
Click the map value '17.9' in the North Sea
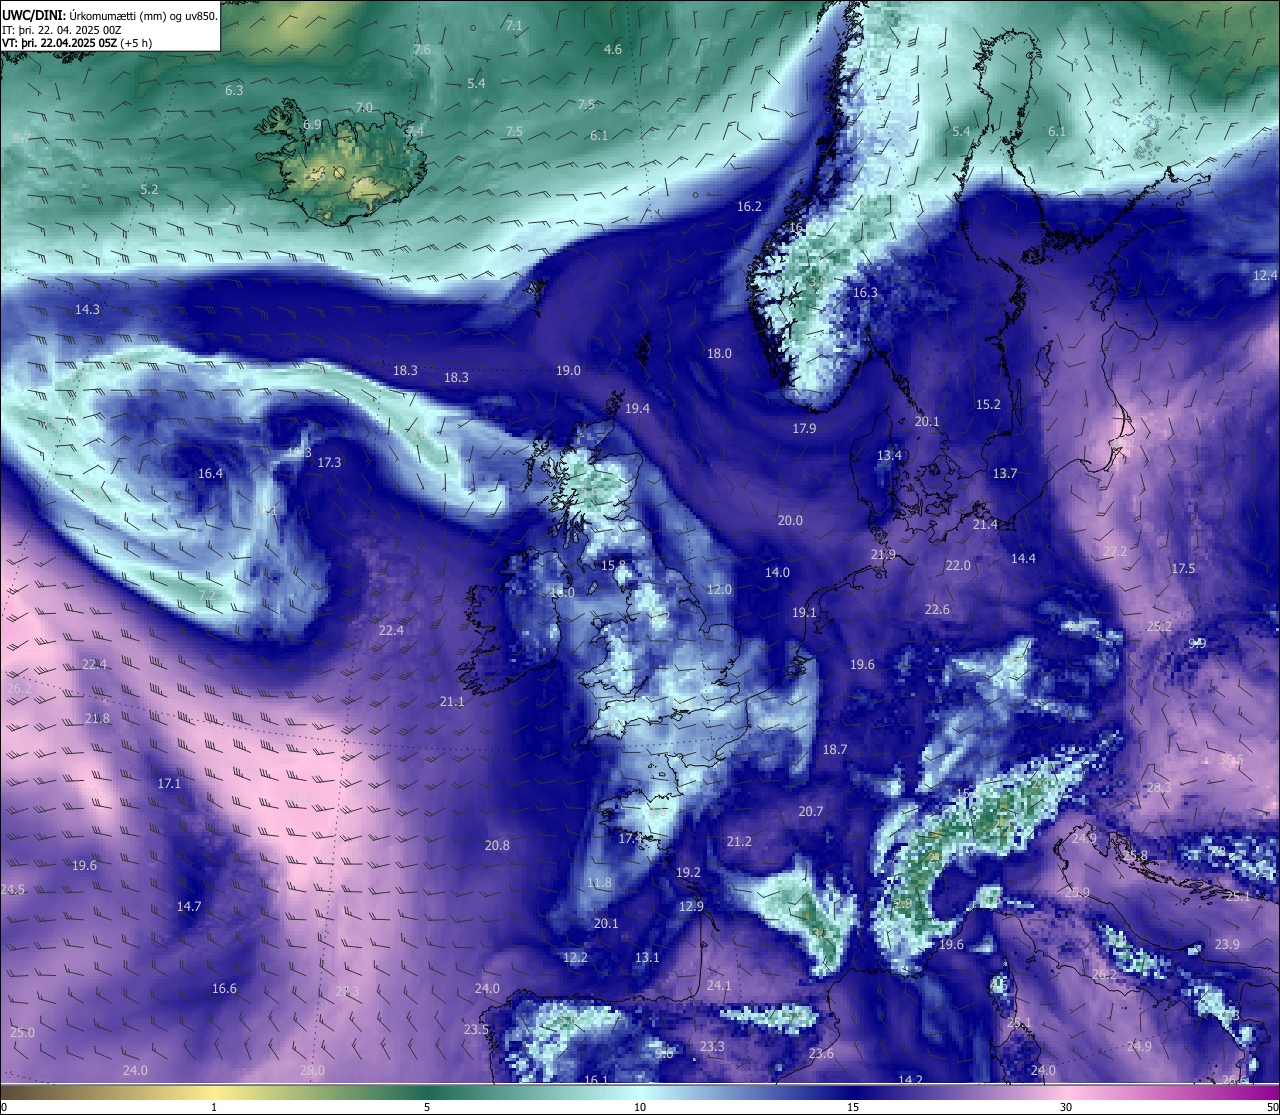click(804, 429)
